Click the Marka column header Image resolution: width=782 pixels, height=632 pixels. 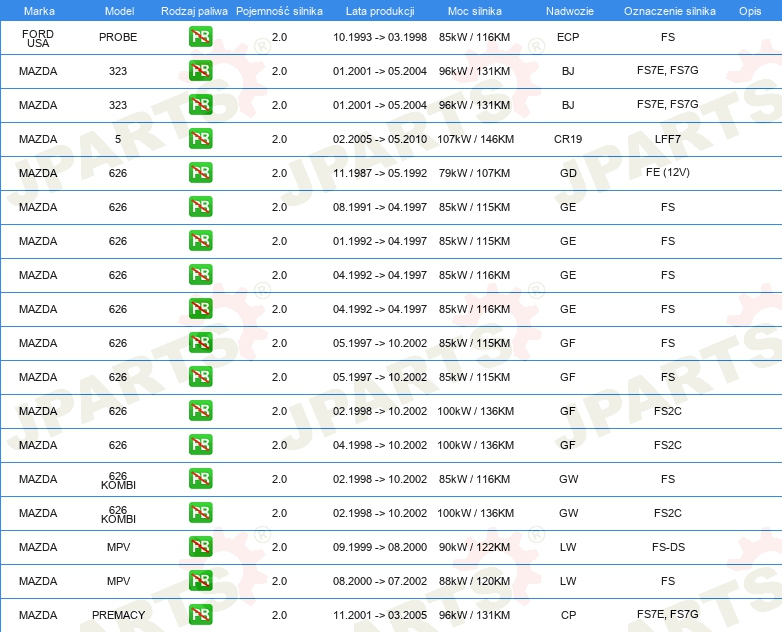[39, 11]
